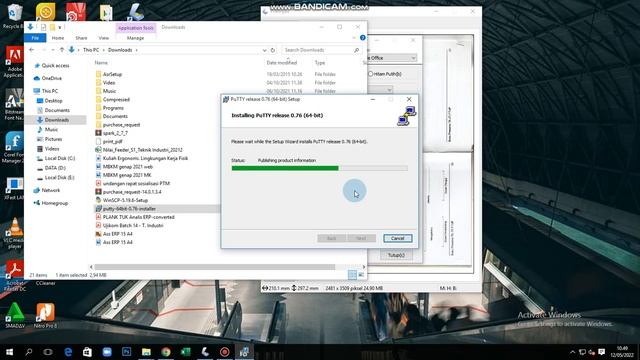
Task: Select the print_pdf file
Action: click(112, 141)
